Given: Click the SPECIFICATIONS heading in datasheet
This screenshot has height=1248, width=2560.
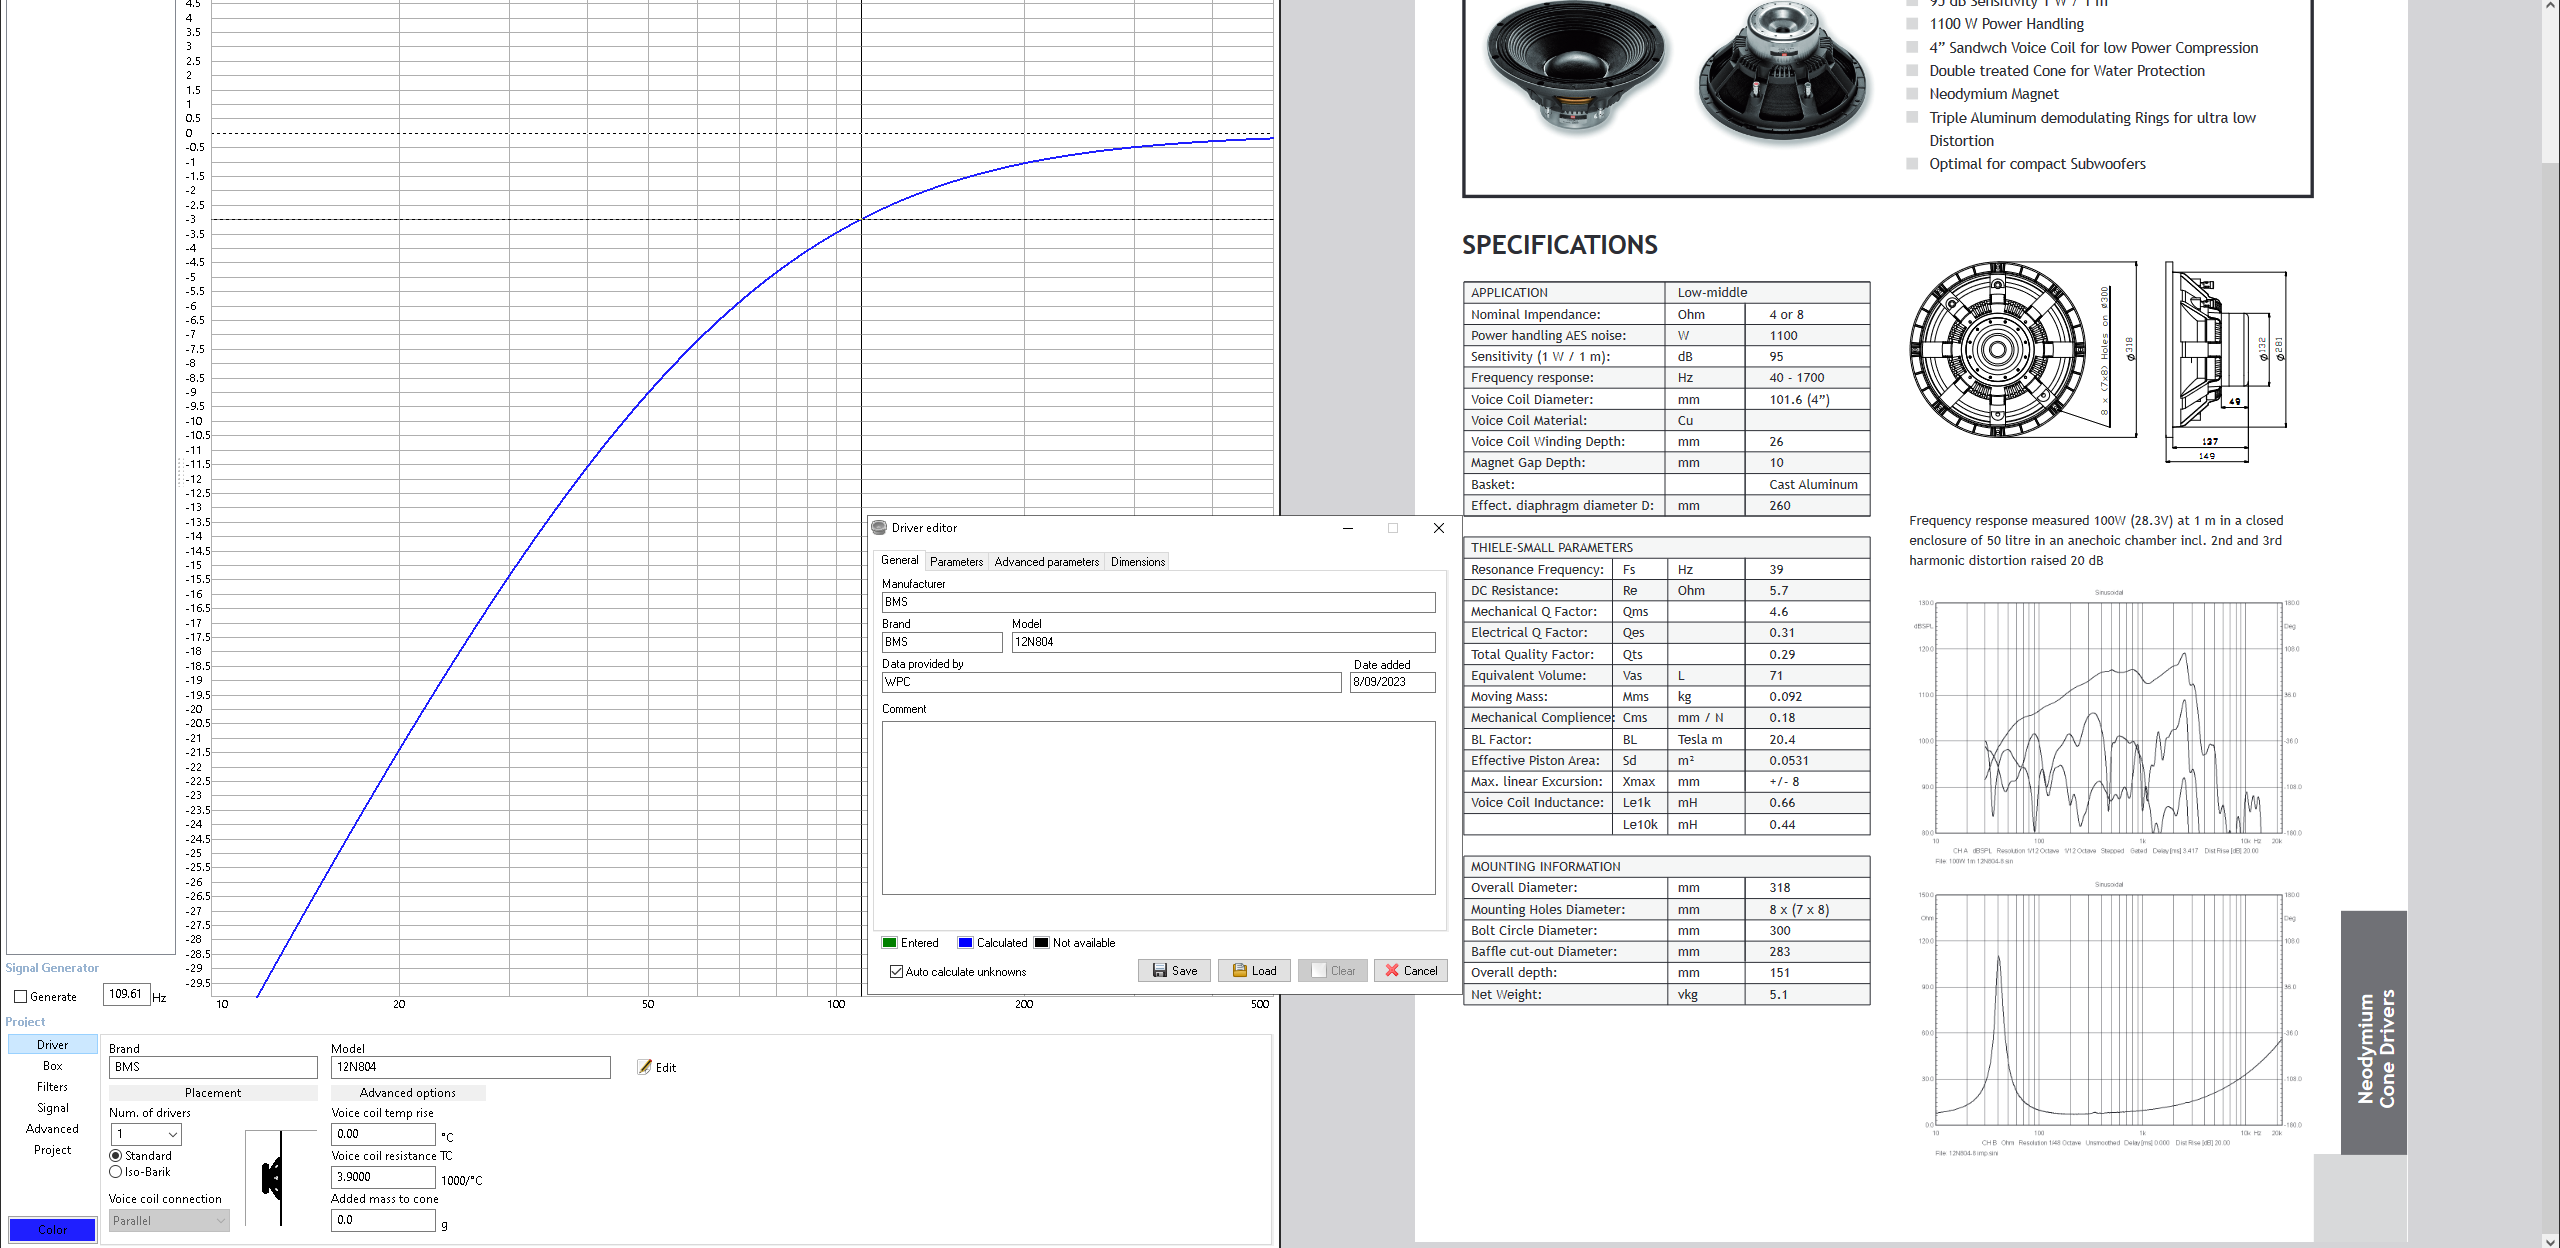Looking at the screenshot, I should (1559, 245).
